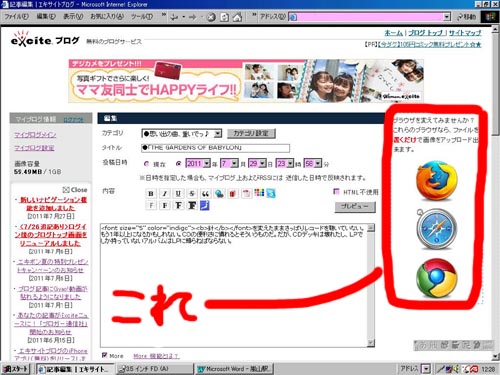Click the IE Forward arrow button
The width and height of the screenshot is (500, 375).
[x=193, y=17]
